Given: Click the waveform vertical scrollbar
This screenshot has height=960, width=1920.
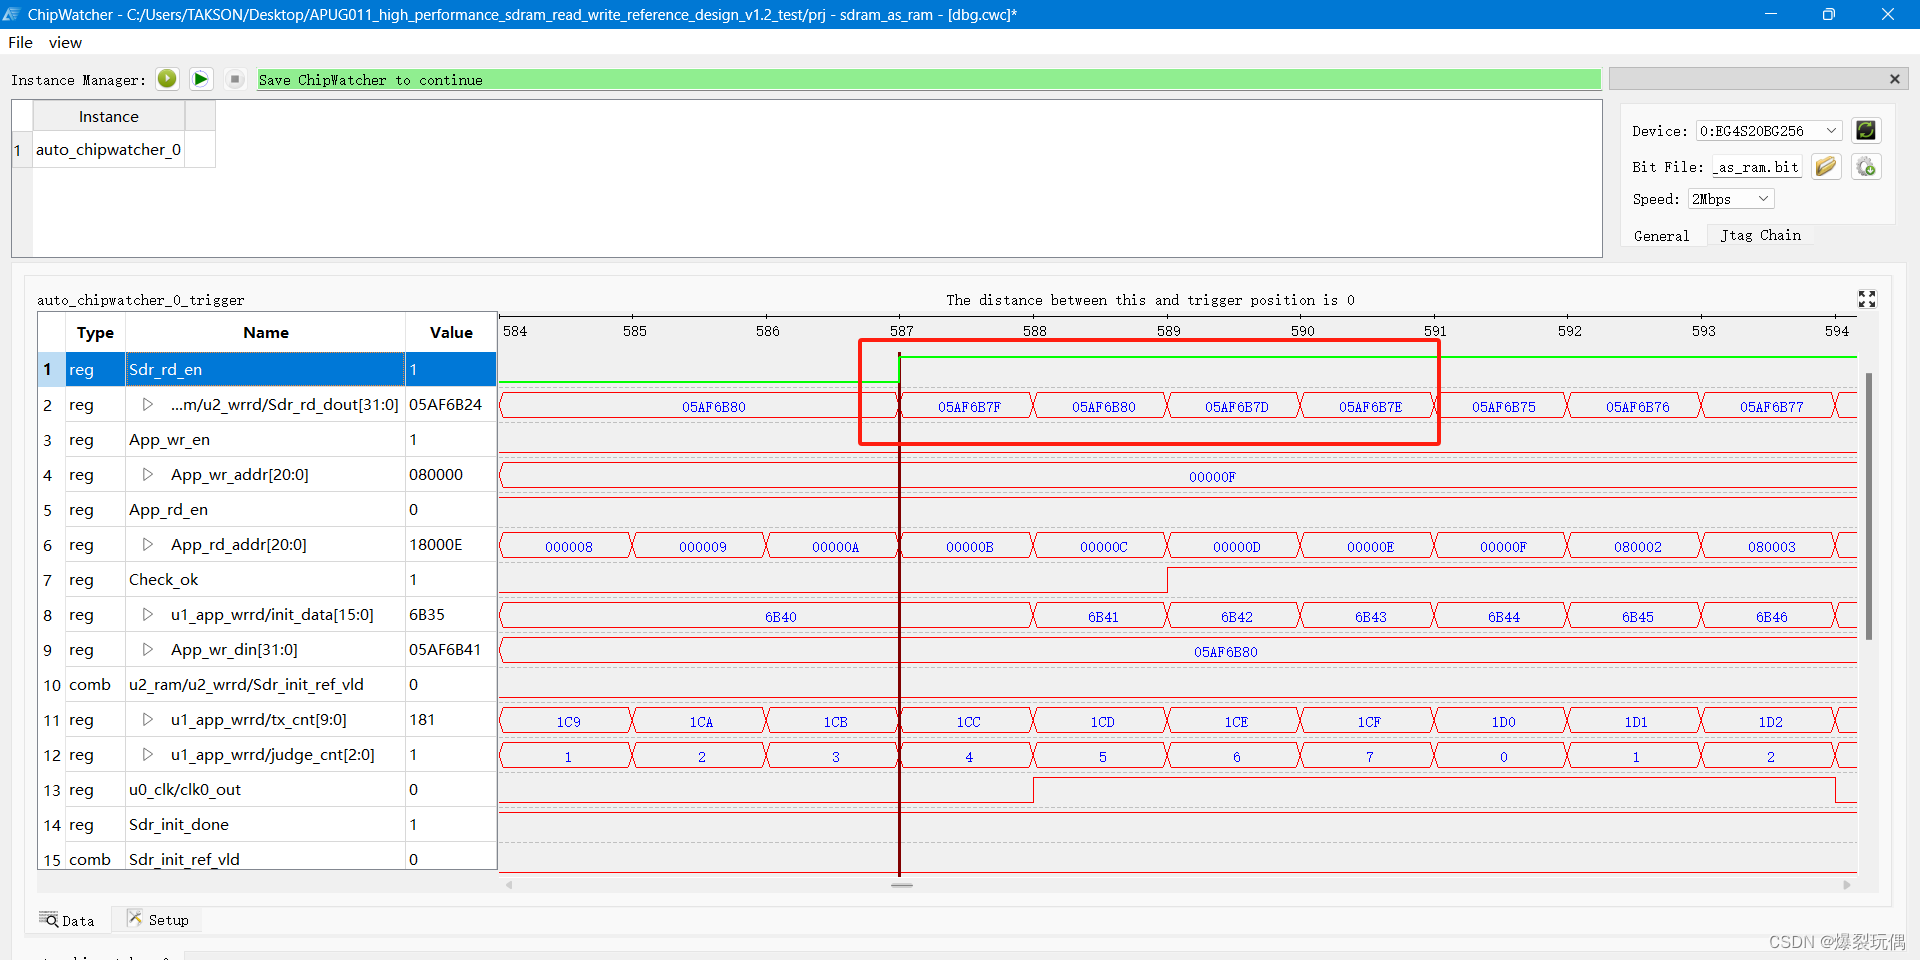Looking at the screenshot, I should click(1868, 506).
